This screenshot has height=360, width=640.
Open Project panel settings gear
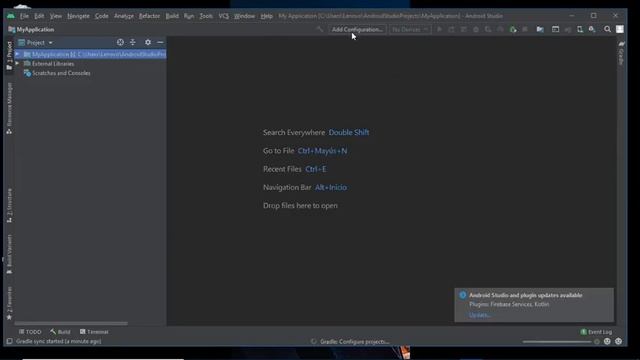pyautogui.click(x=148, y=42)
